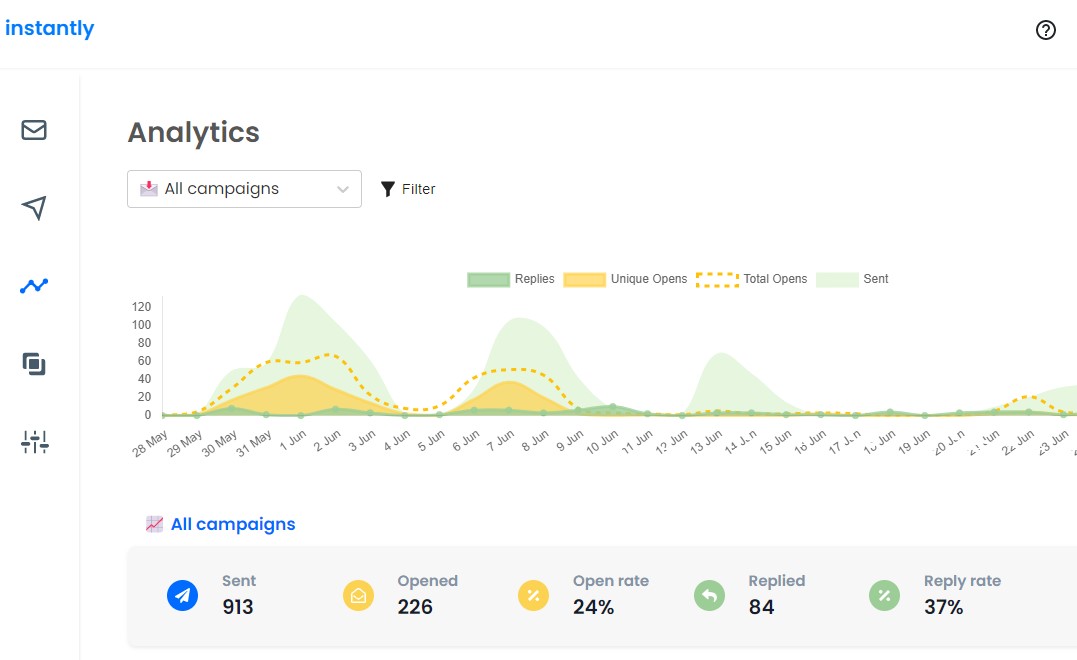Viewport: 1077px width, 660px height.
Task: Click the Sent paper plane stat icon
Action: 183,595
